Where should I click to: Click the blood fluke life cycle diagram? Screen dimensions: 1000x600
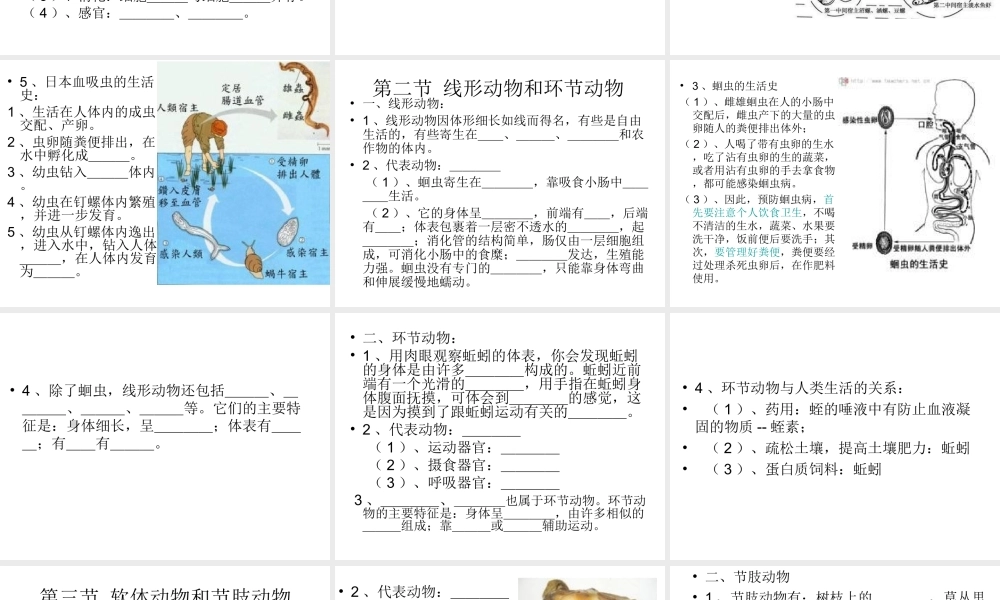click(244, 173)
